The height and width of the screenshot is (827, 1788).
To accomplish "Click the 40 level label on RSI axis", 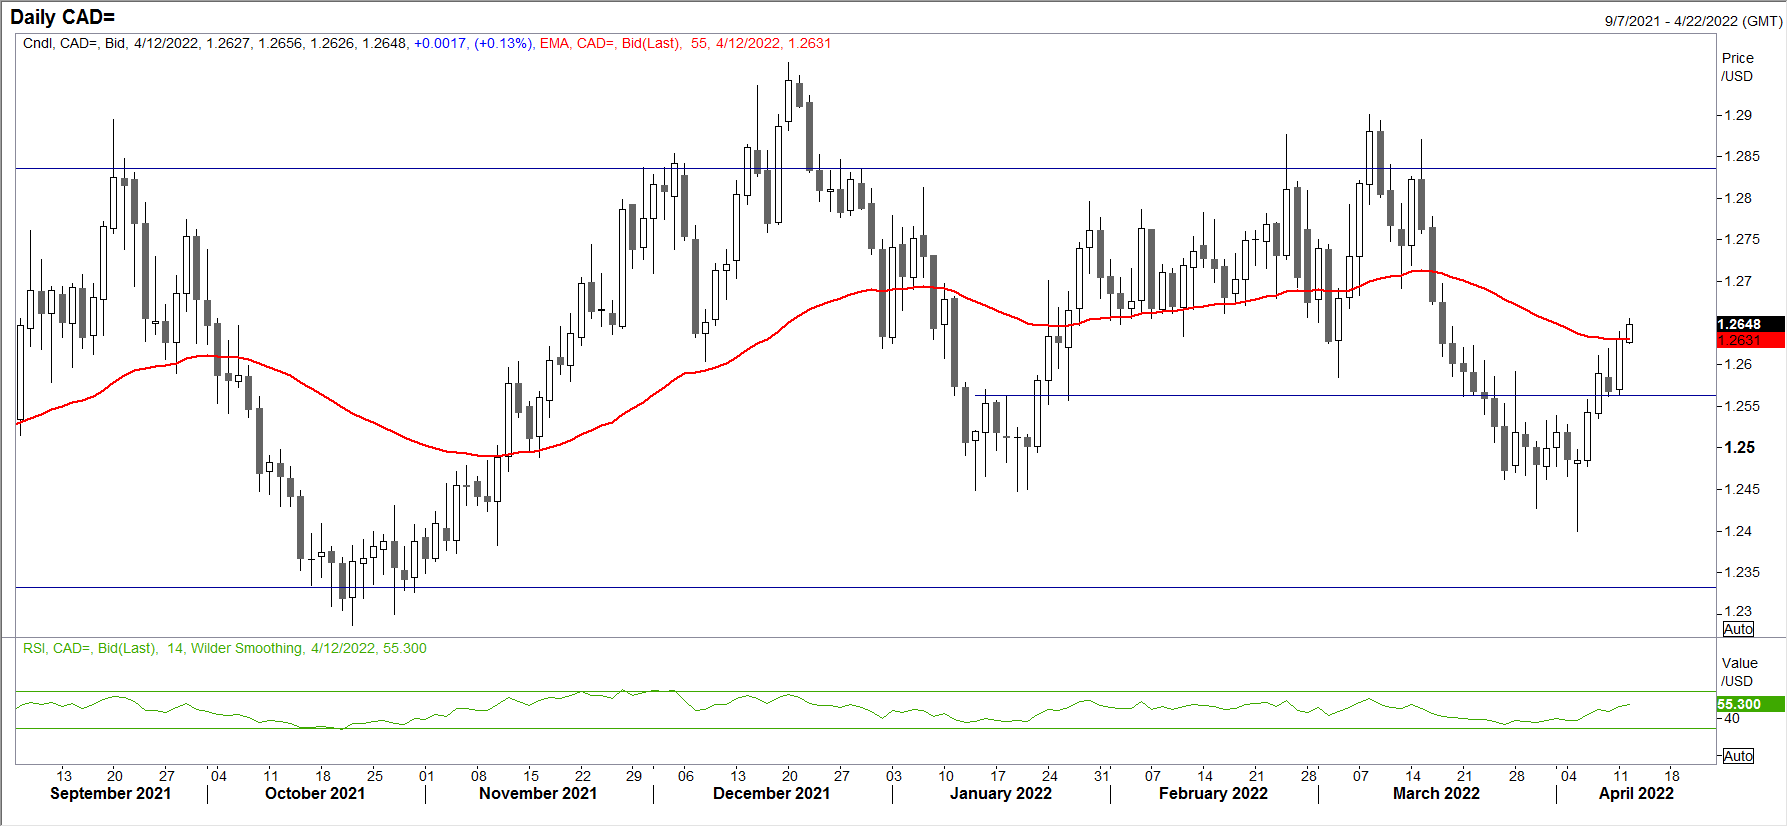I will click(1731, 718).
